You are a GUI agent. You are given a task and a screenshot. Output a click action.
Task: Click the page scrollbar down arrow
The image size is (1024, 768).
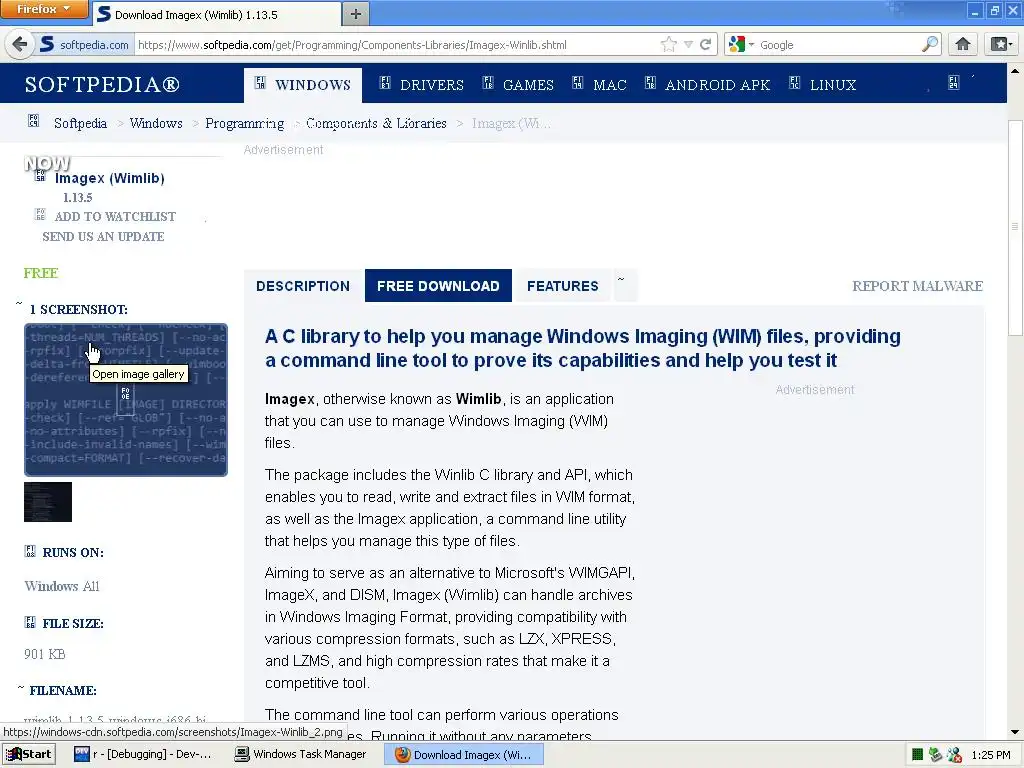(1015, 732)
